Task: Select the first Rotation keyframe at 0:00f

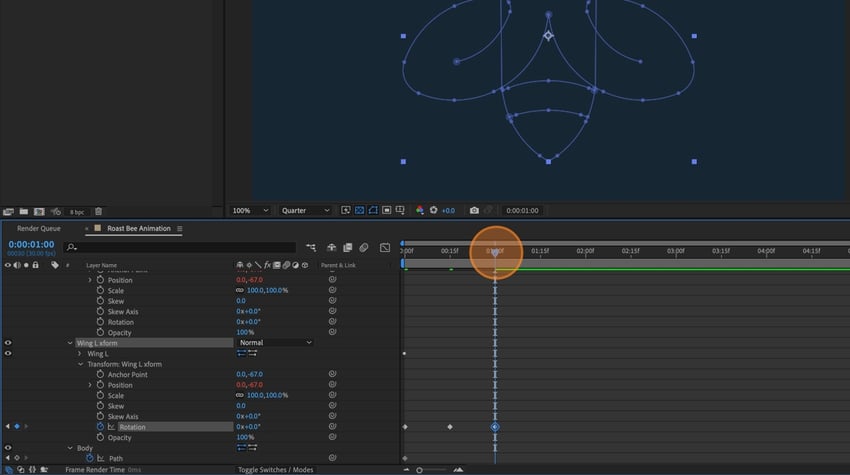Action: pyautogui.click(x=405, y=427)
